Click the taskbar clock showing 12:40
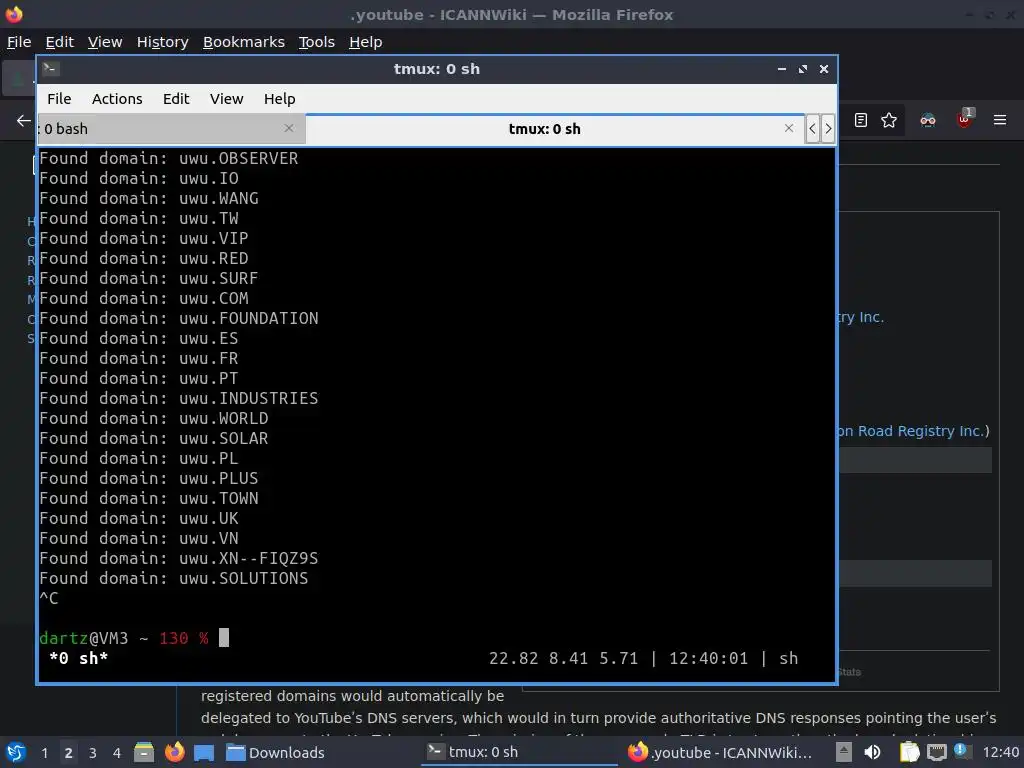The image size is (1024, 768). point(1000,752)
